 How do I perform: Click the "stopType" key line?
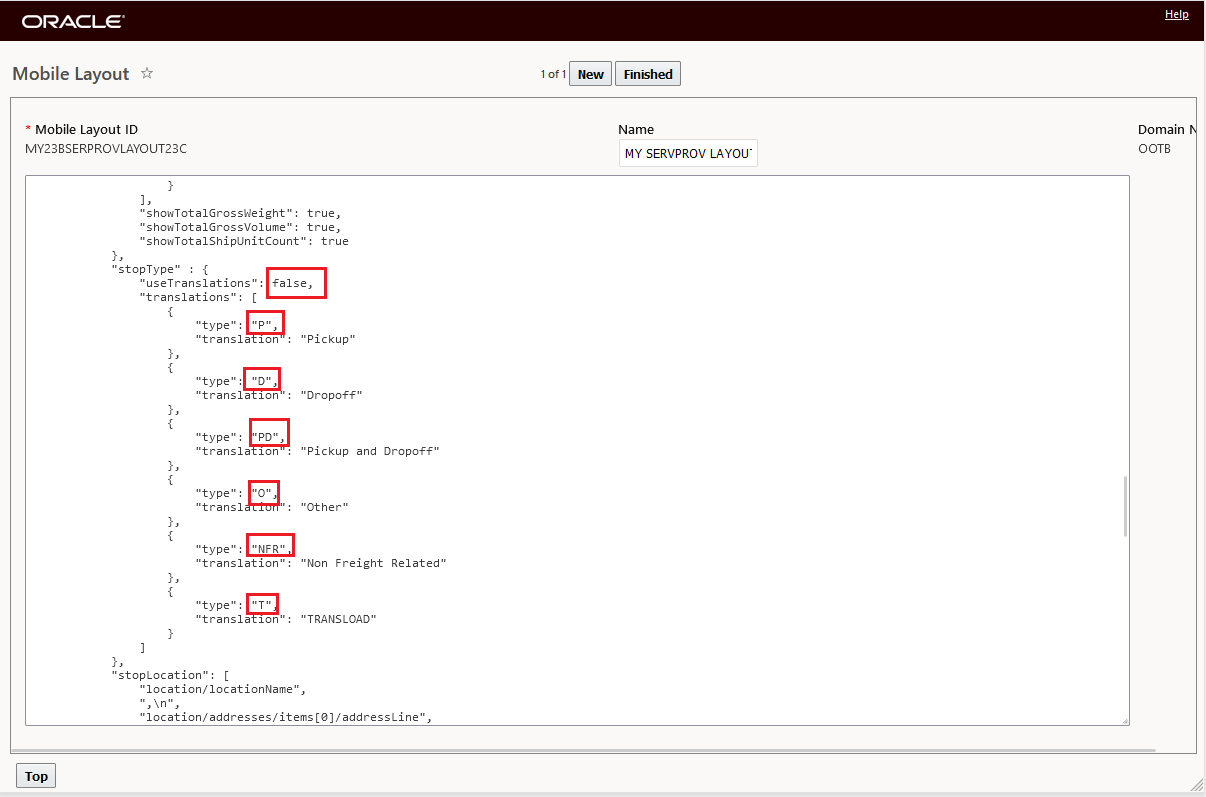(159, 269)
